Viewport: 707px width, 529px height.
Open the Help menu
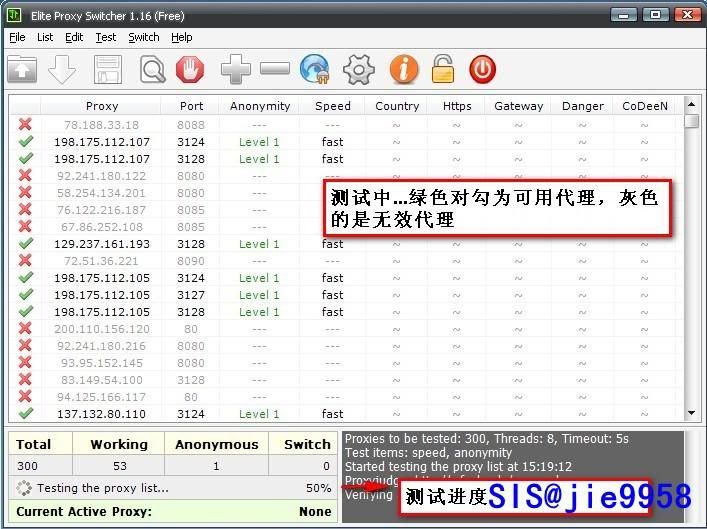pyautogui.click(x=182, y=37)
